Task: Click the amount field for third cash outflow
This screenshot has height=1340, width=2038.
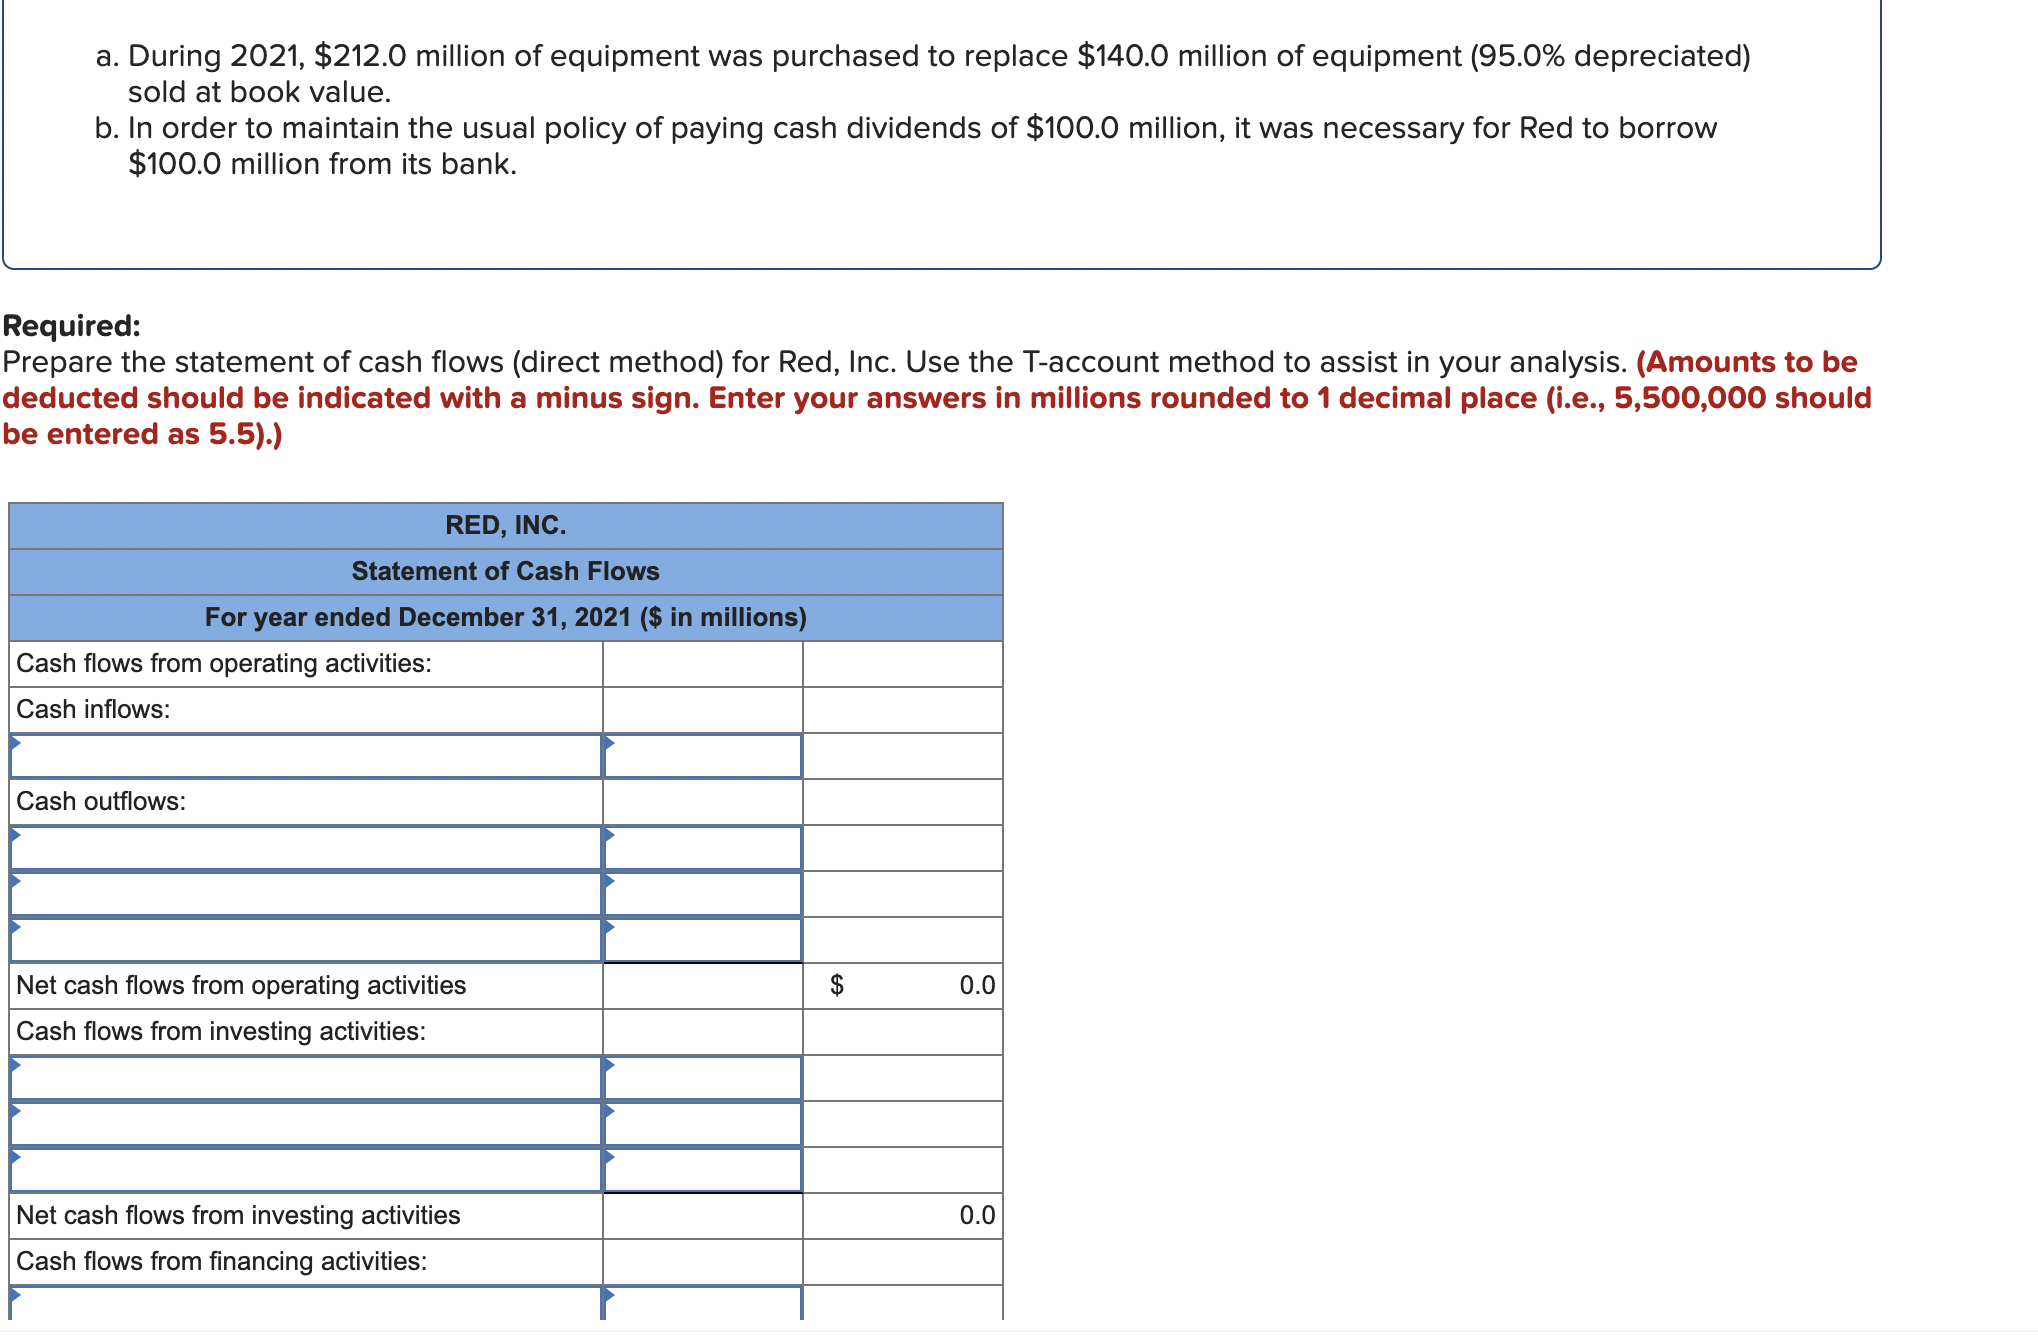Action: coord(702,940)
